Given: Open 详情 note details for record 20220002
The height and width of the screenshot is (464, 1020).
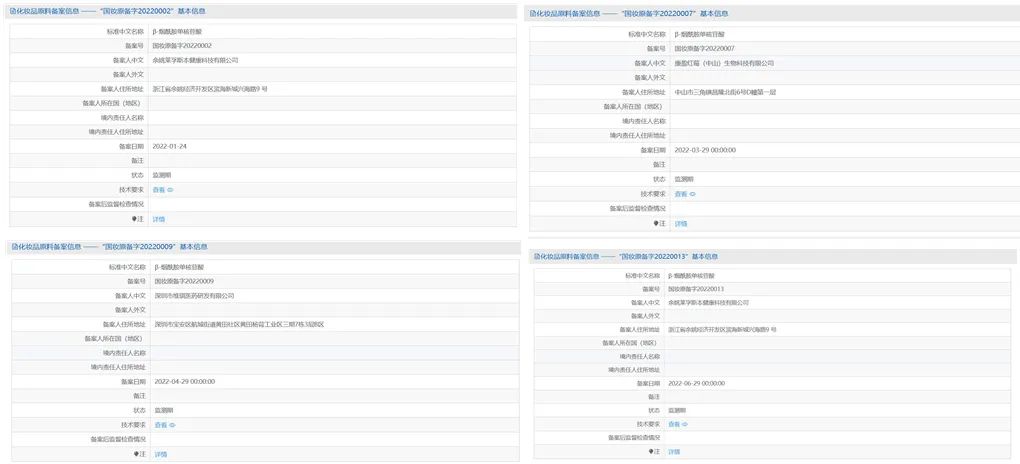Looking at the screenshot, I should coord(159,219).
